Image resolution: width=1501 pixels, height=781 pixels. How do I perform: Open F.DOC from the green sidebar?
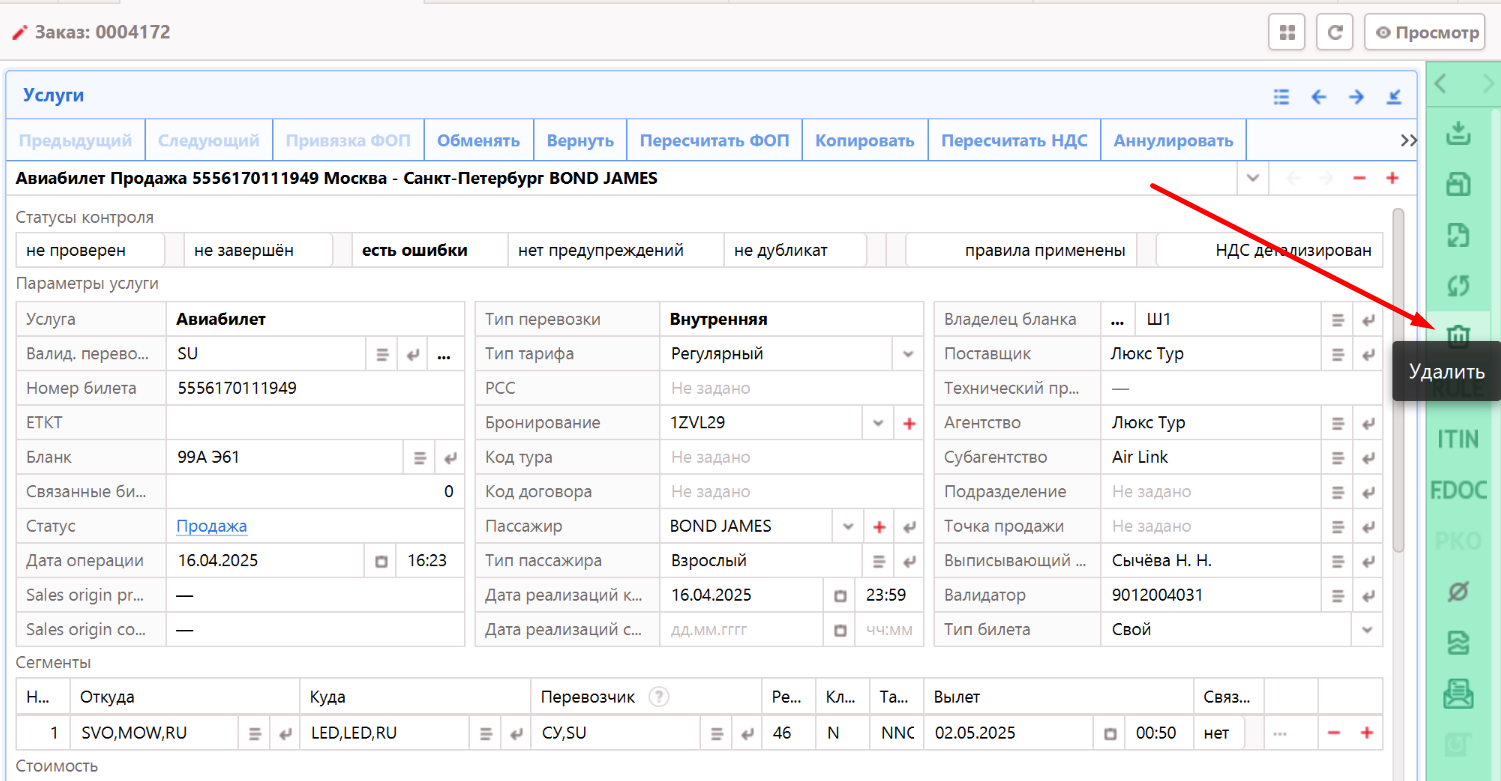1458,490
